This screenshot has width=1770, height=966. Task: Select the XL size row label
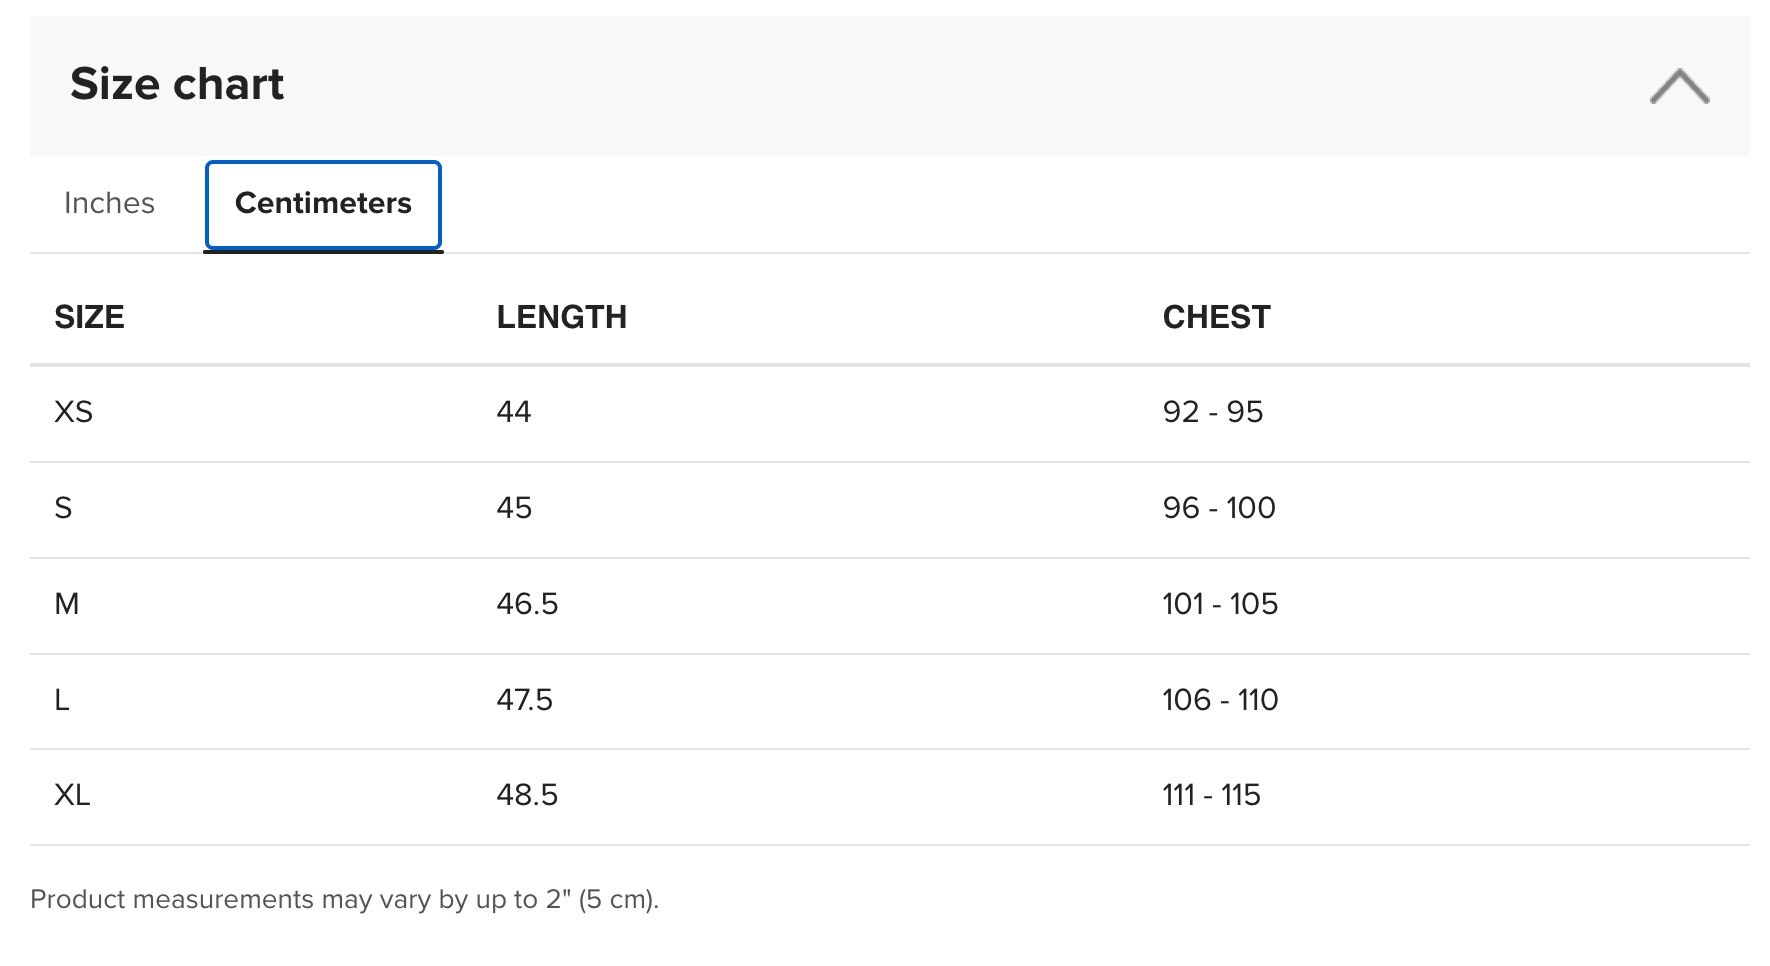(x=72, y=795)
